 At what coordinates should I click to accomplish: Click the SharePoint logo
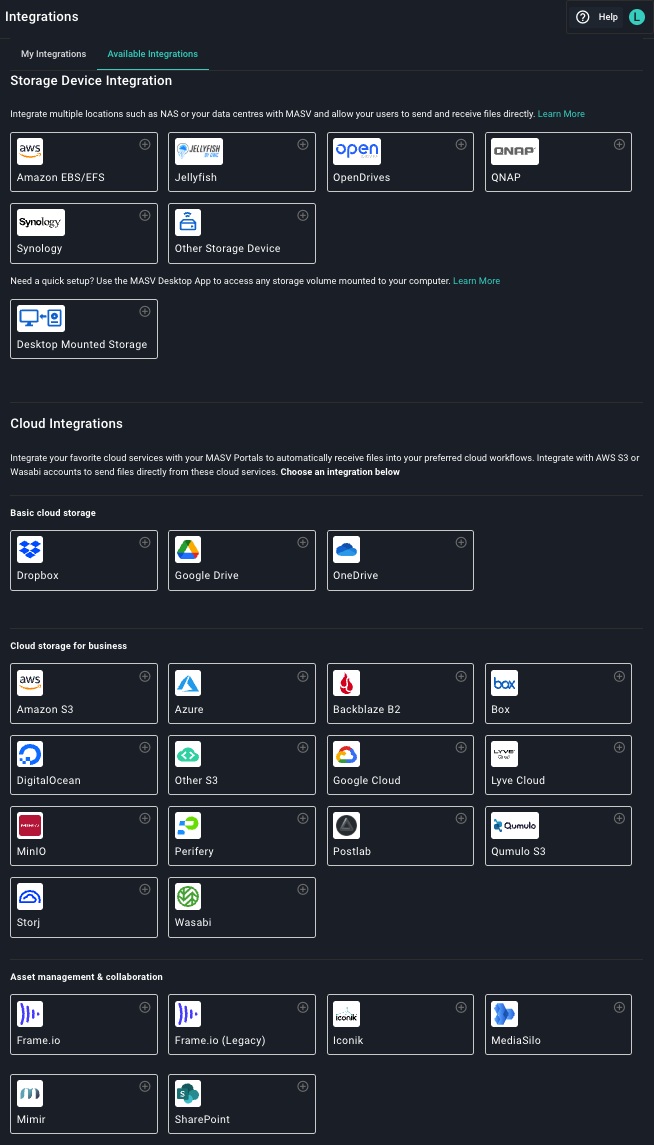[188, 1093]
